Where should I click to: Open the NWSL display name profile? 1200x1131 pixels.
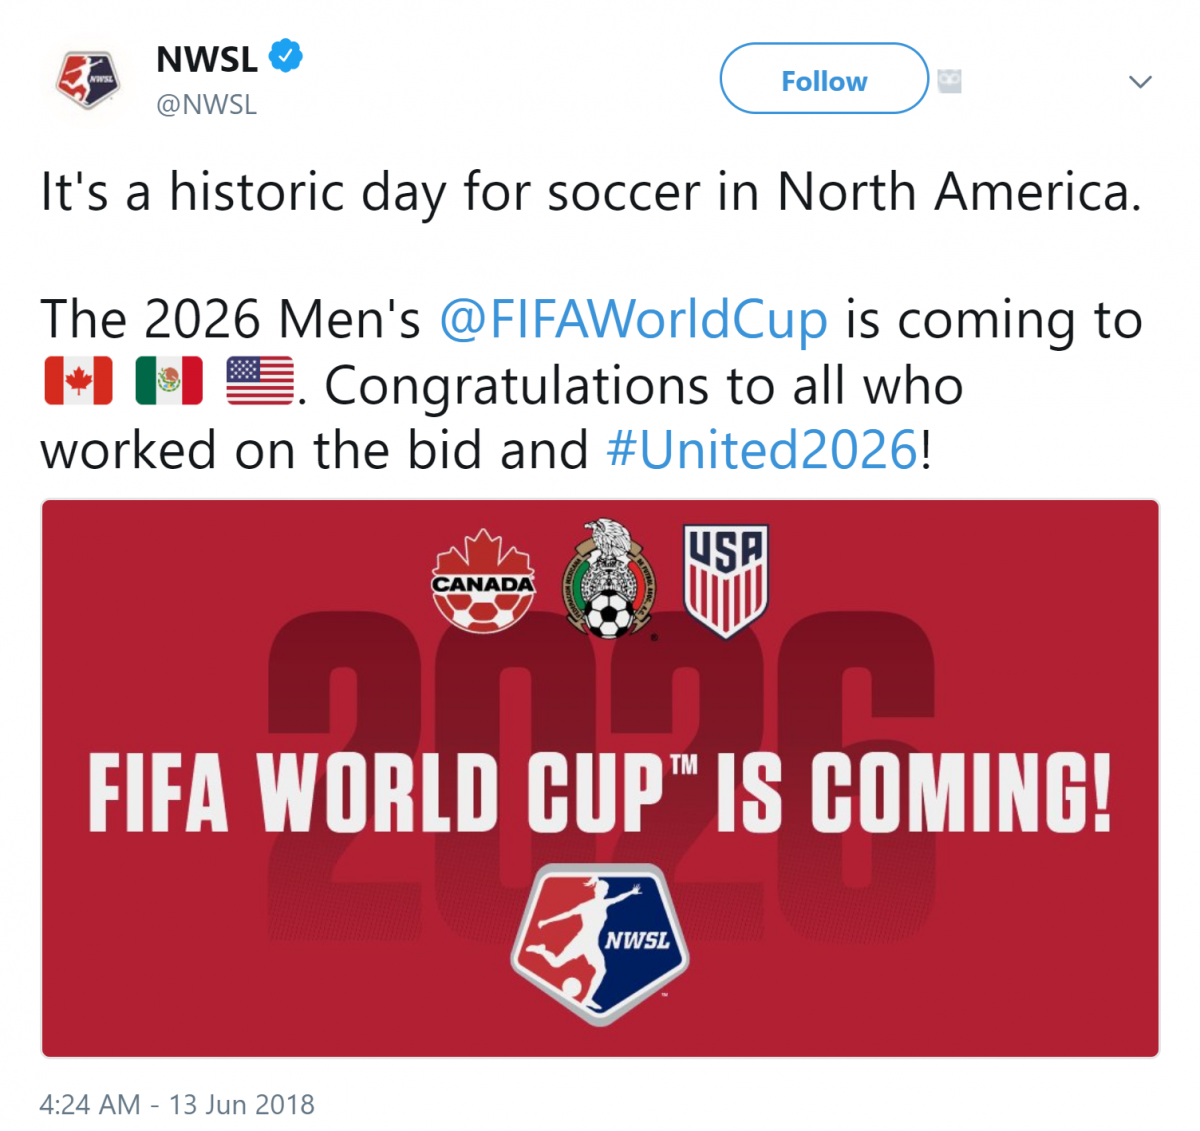pyautogui.click(x=207, y=59)
